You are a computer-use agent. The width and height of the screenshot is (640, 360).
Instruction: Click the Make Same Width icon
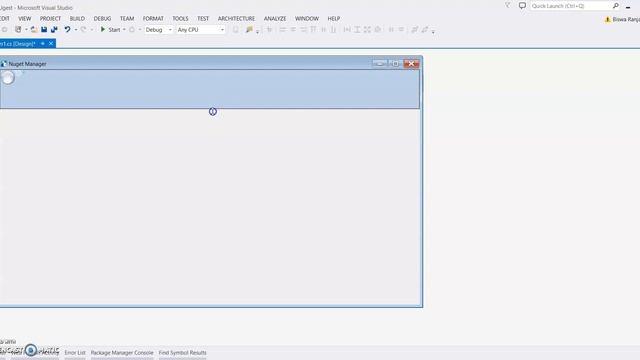[347, 29]
